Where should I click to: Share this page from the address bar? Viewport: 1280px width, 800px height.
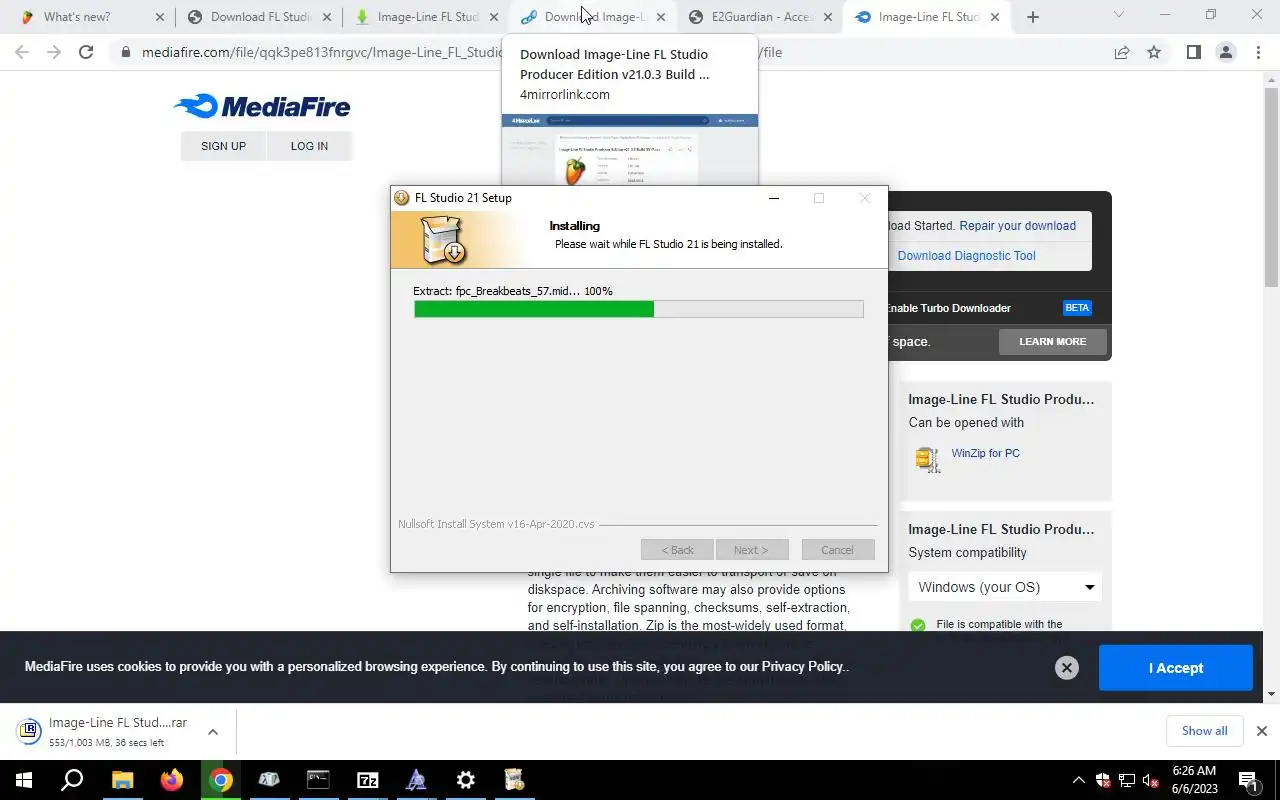click(1122, 52)
